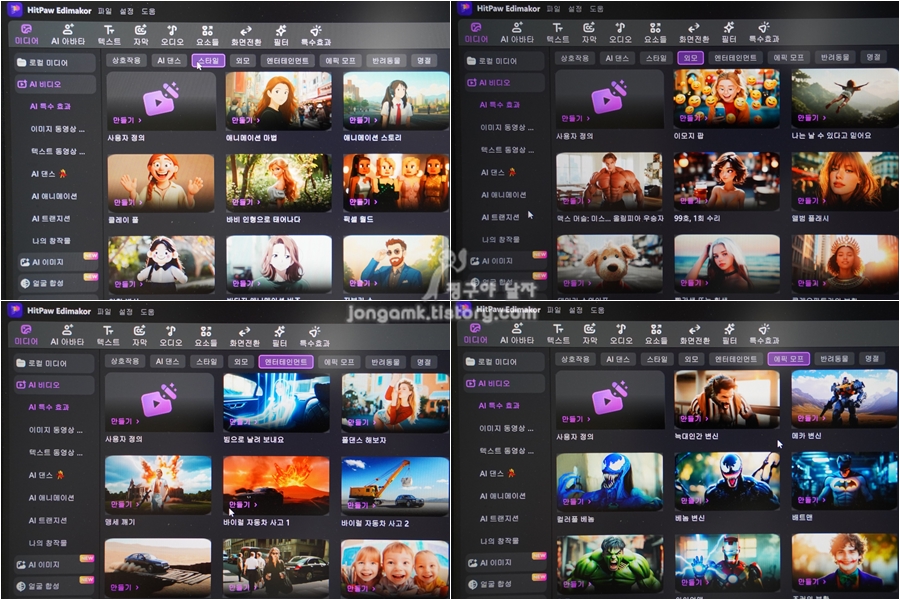Image resolution: width=900 pixels, height=600 pixels.
Task: Open 파일 menu in the 에픽 모프 view
Action: (x=554, y=310)
